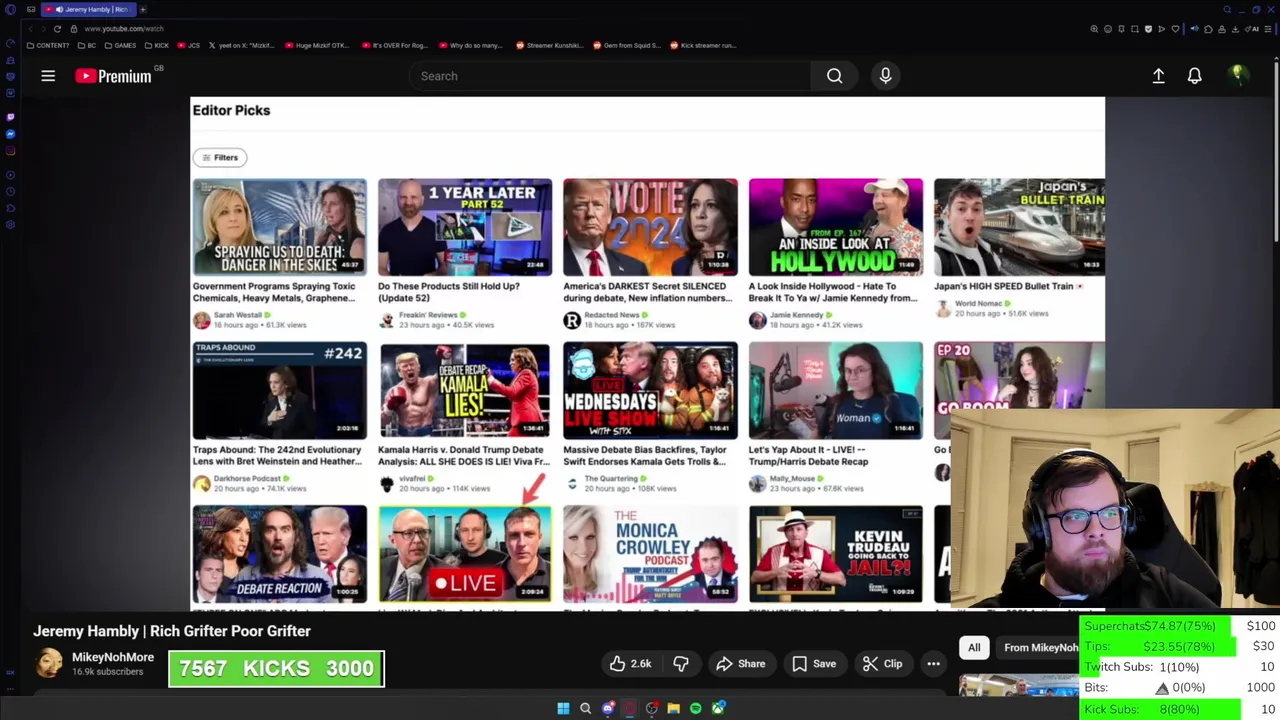The height and width of the screenshot is (720, 1280).
Task: Click the snapshot capture icon in toolbar
Action: coord(1135,29)
